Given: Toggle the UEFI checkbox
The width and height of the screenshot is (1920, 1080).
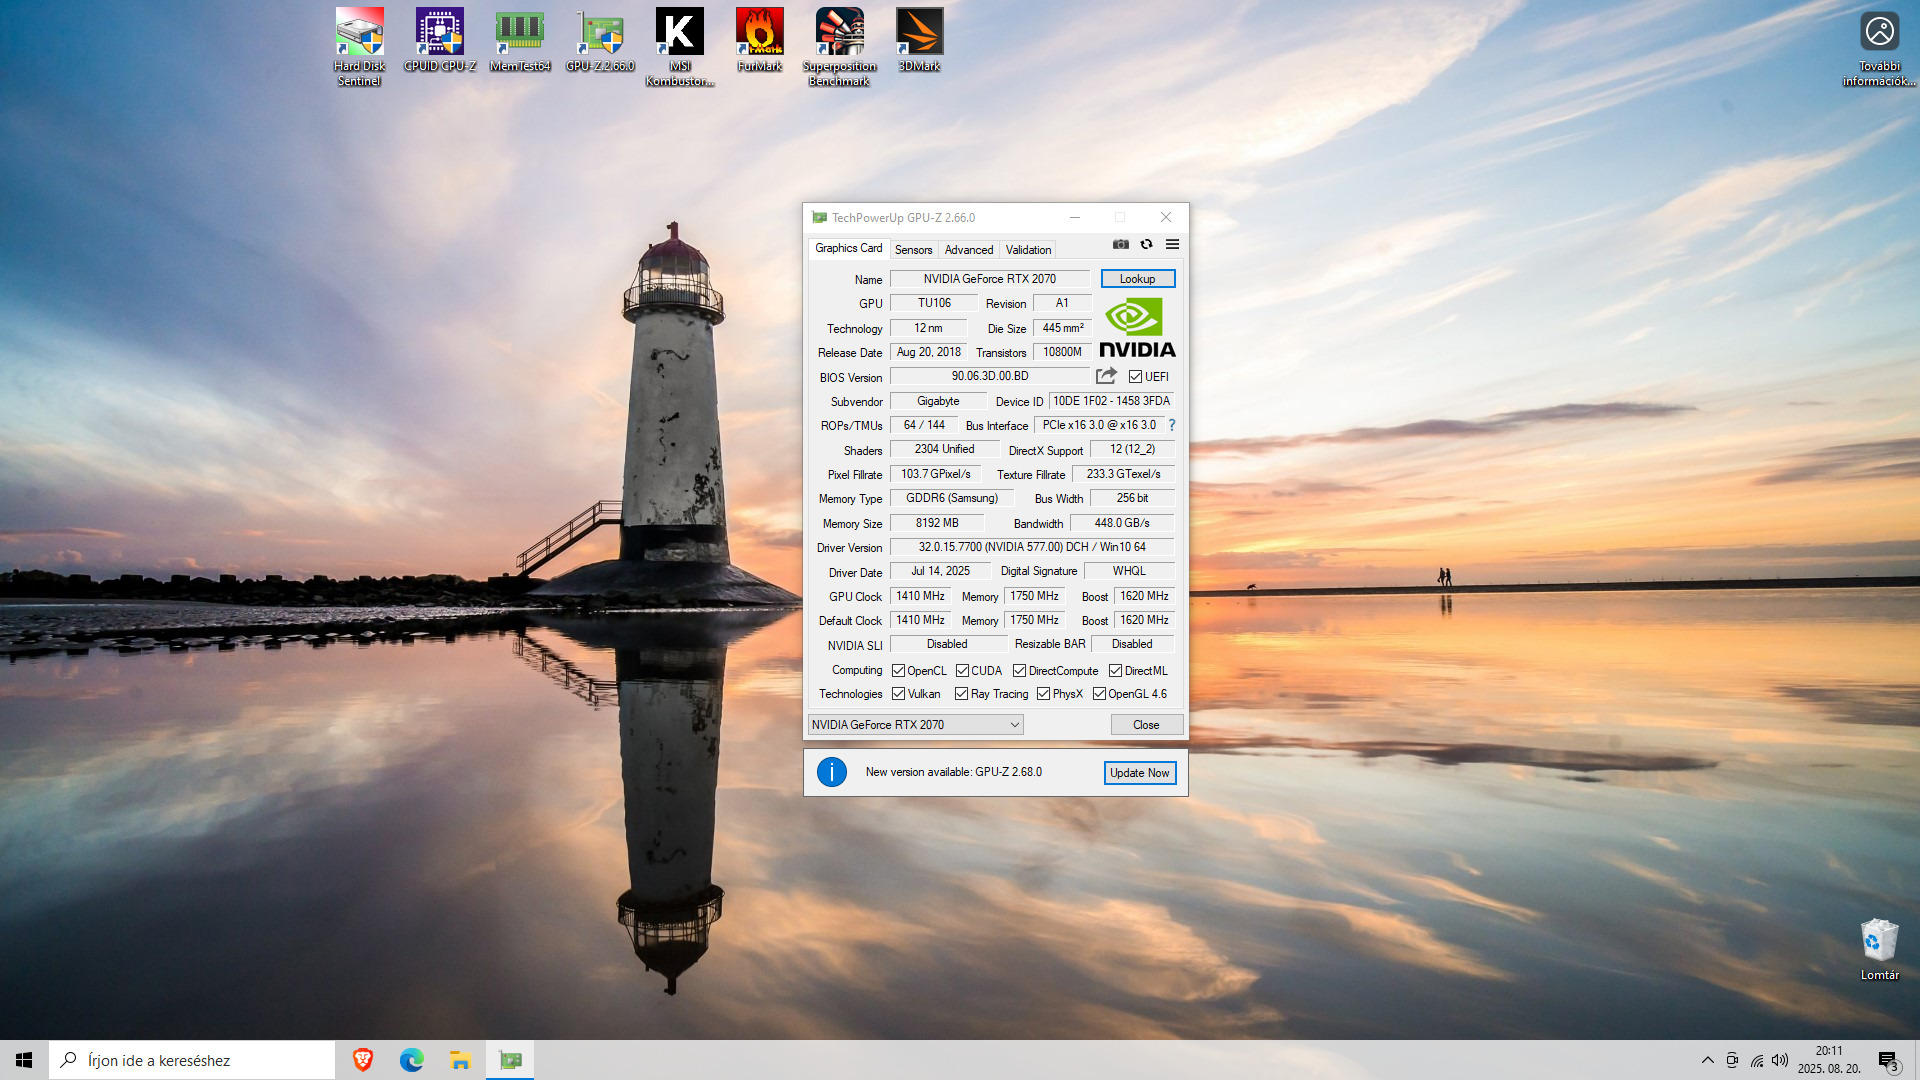Looking at the screenshot, I should (x=1135, y=377).
